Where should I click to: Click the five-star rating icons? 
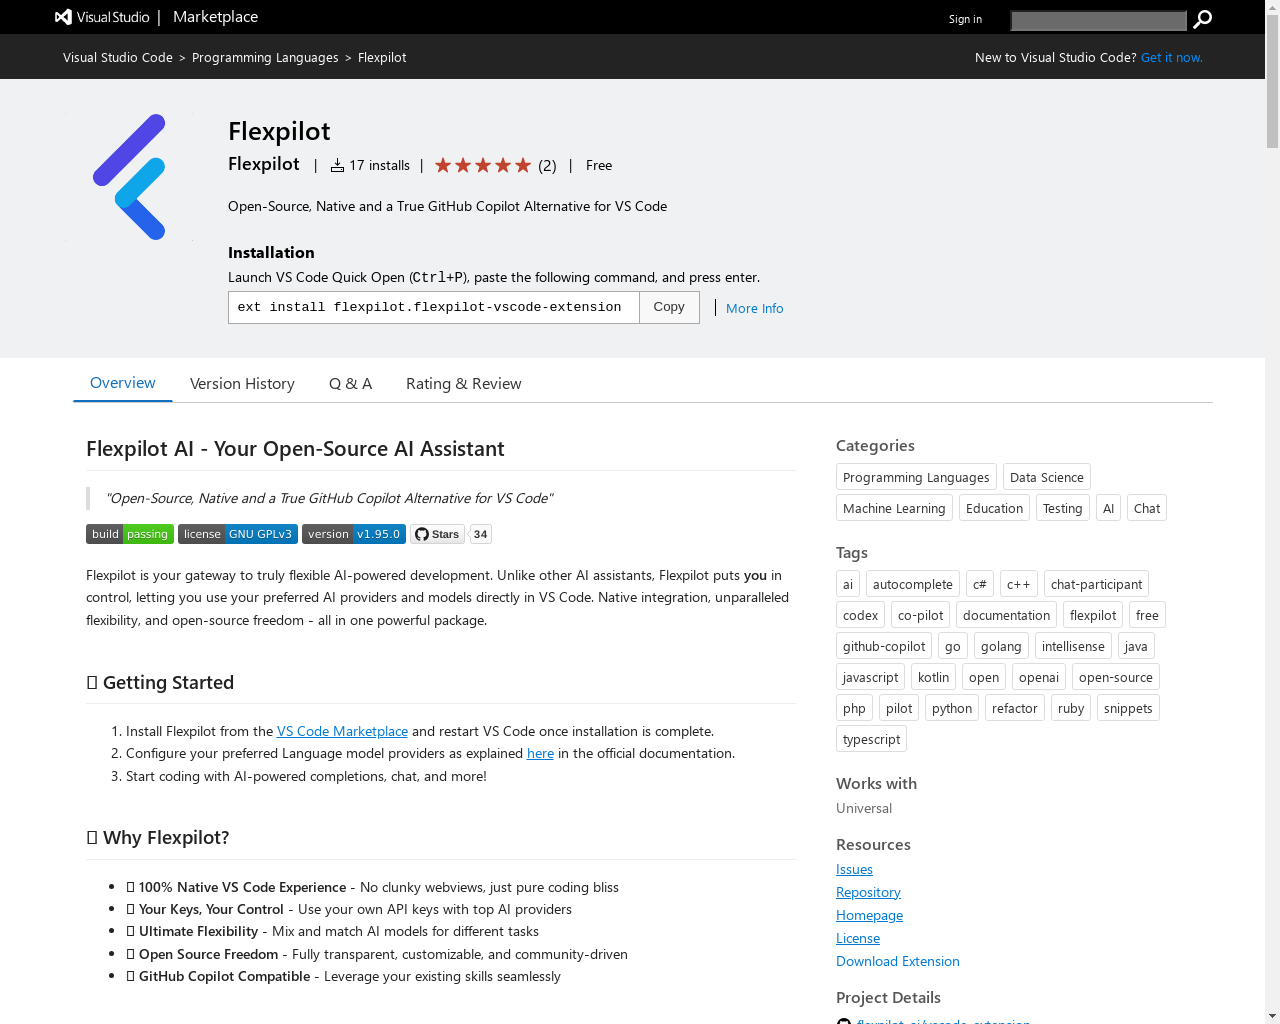coord(483,165)
